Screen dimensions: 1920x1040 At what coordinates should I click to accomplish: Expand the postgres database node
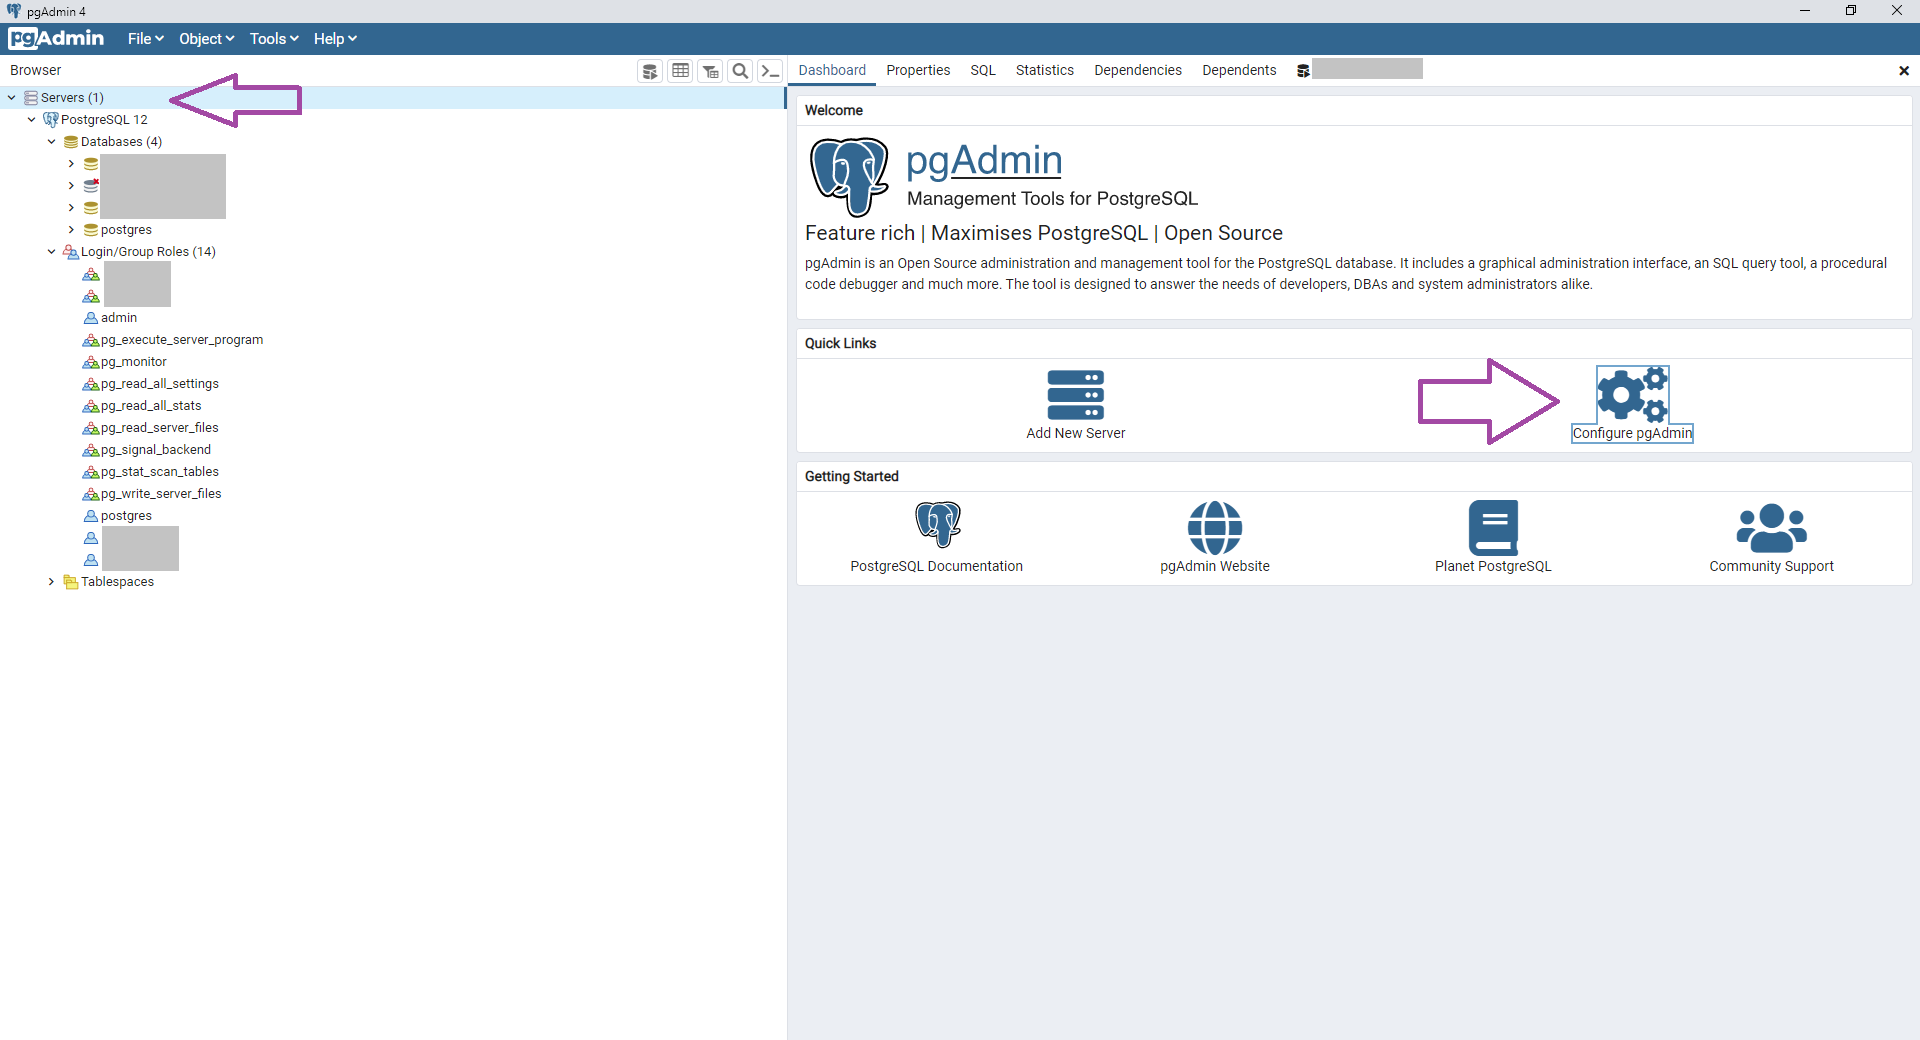pos(71,230)
